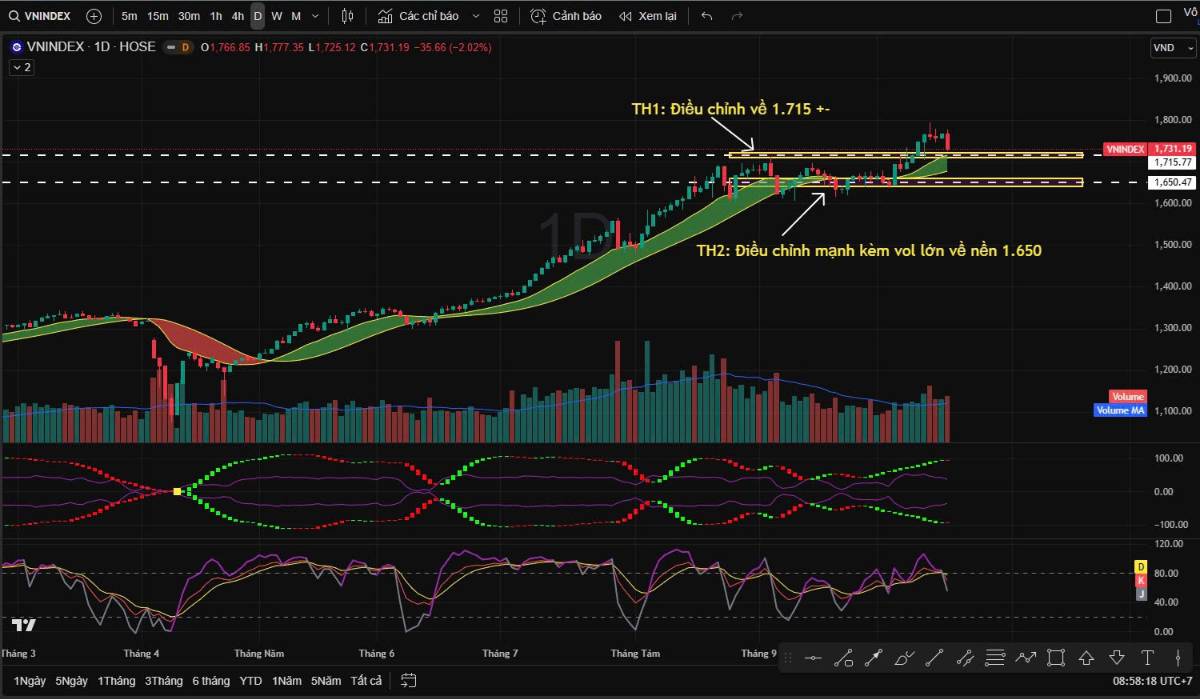Screen dimensions: 1200x699
Task: Select the TH1 Điều chỉnh về 1.715 annotation
Action: pyautogui.click(x=730, y=108)
